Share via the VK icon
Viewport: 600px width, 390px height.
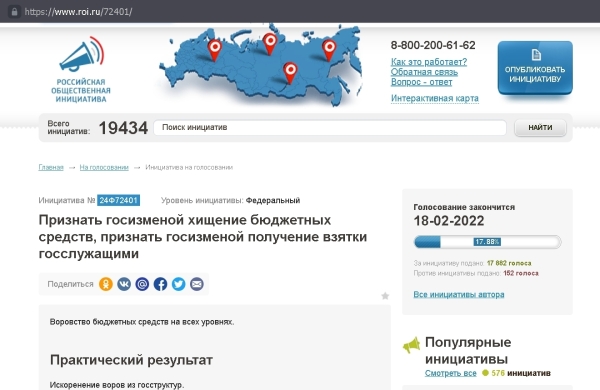pos(124,284)
